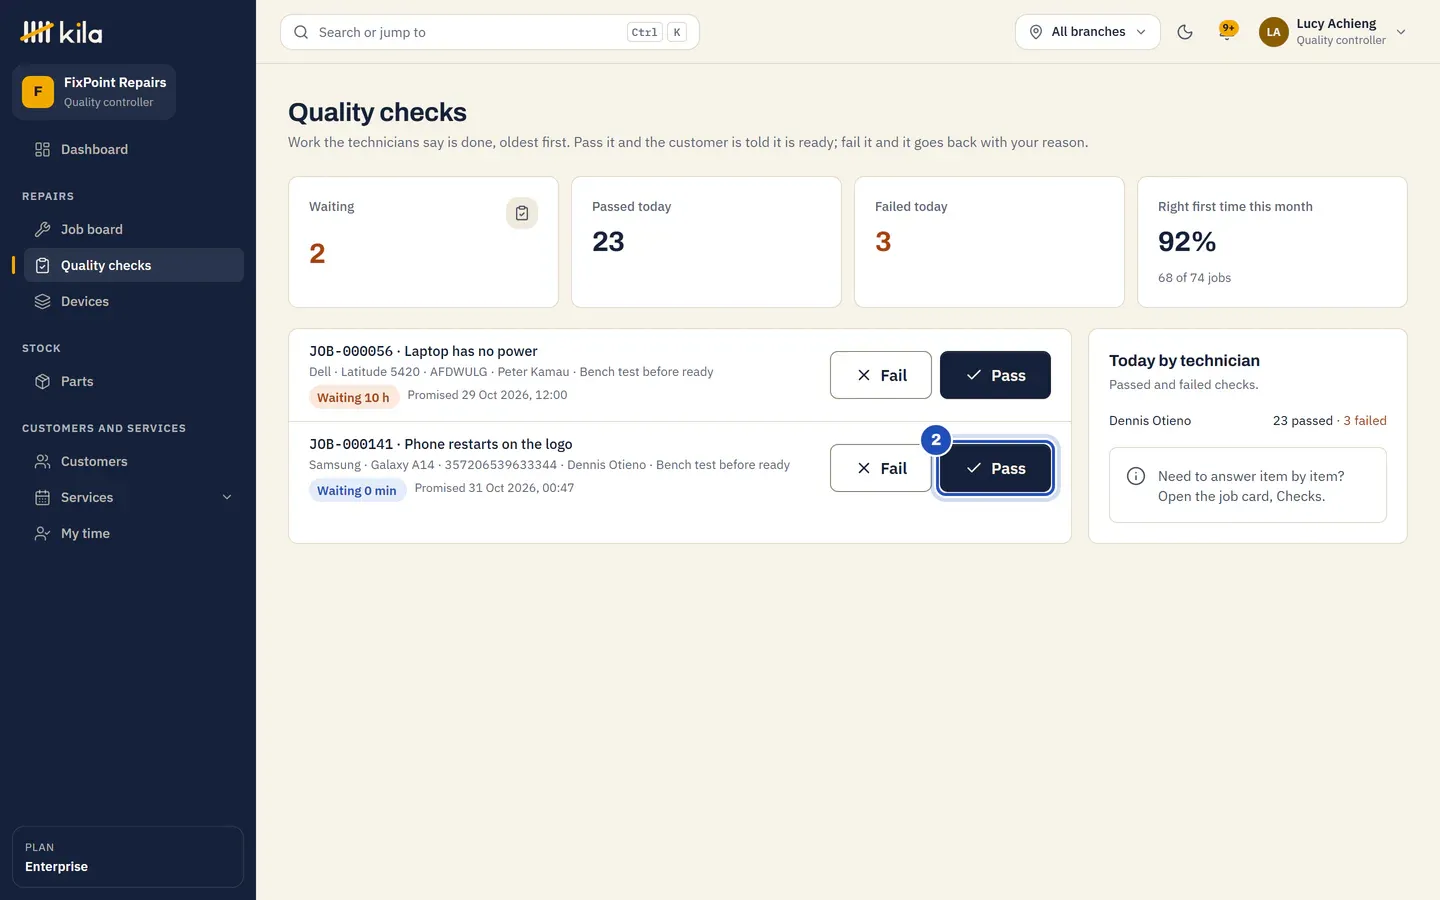Click the 3 failed count

coord(1365,421)
